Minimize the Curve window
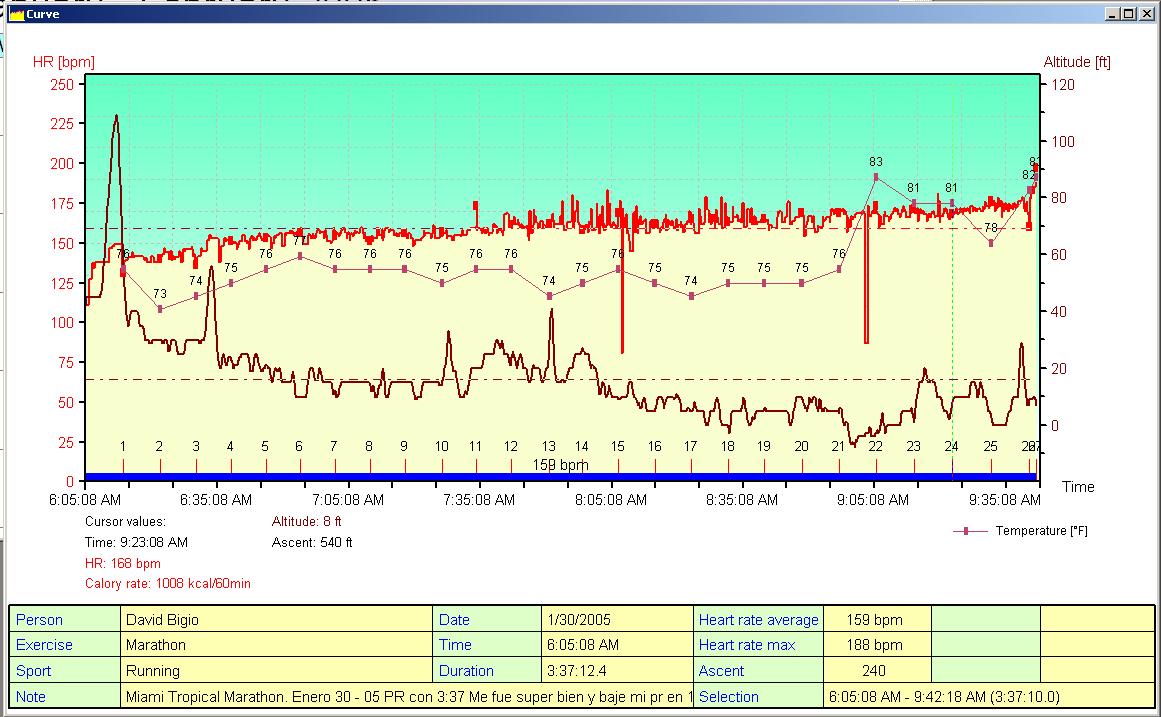 click(1113, 14)
